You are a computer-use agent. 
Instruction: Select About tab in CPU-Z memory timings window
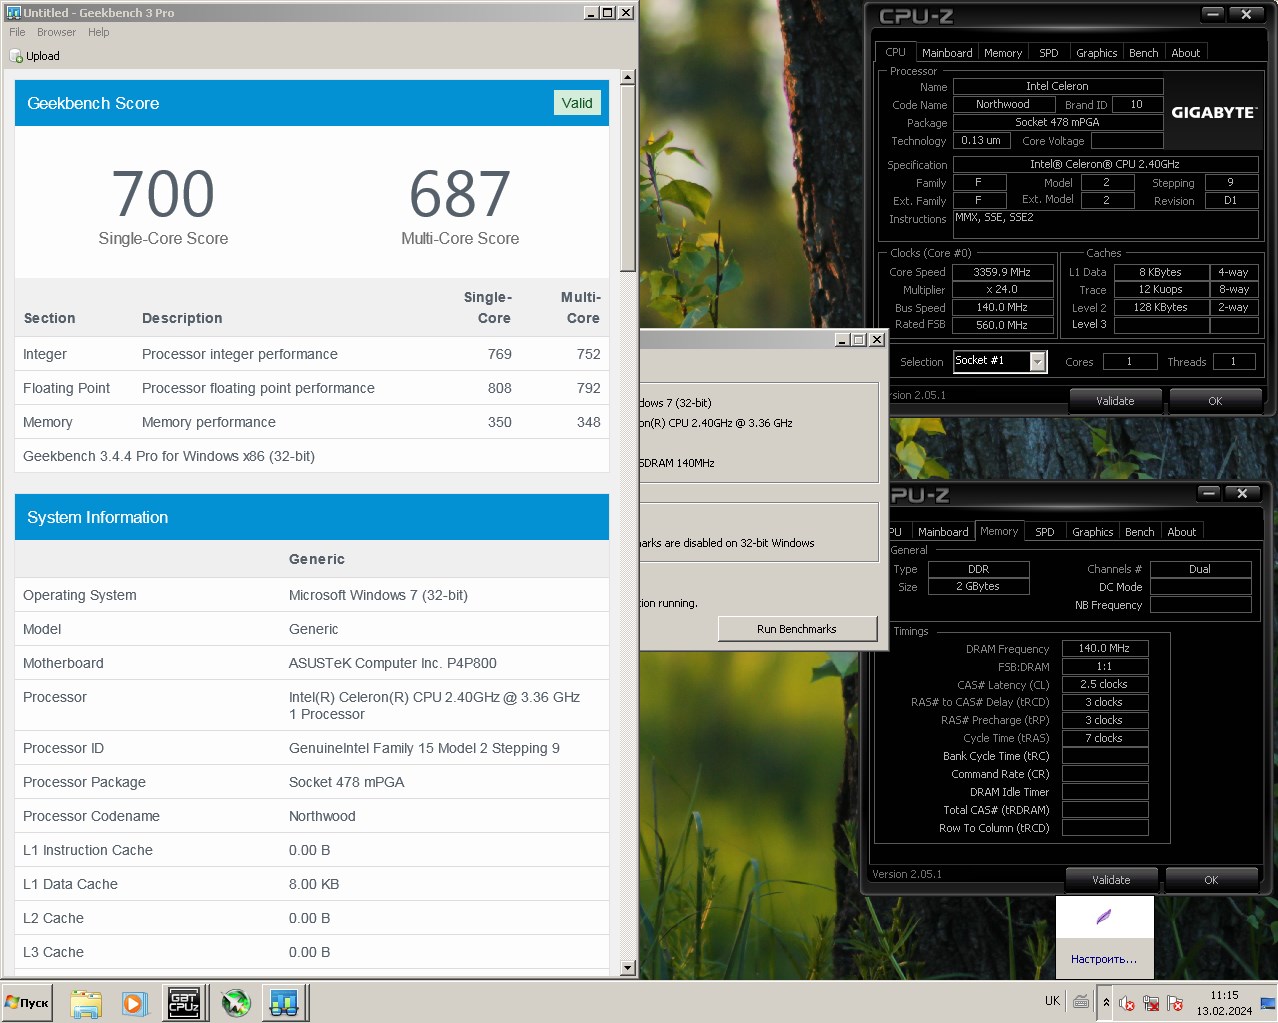coord(1182,532)
